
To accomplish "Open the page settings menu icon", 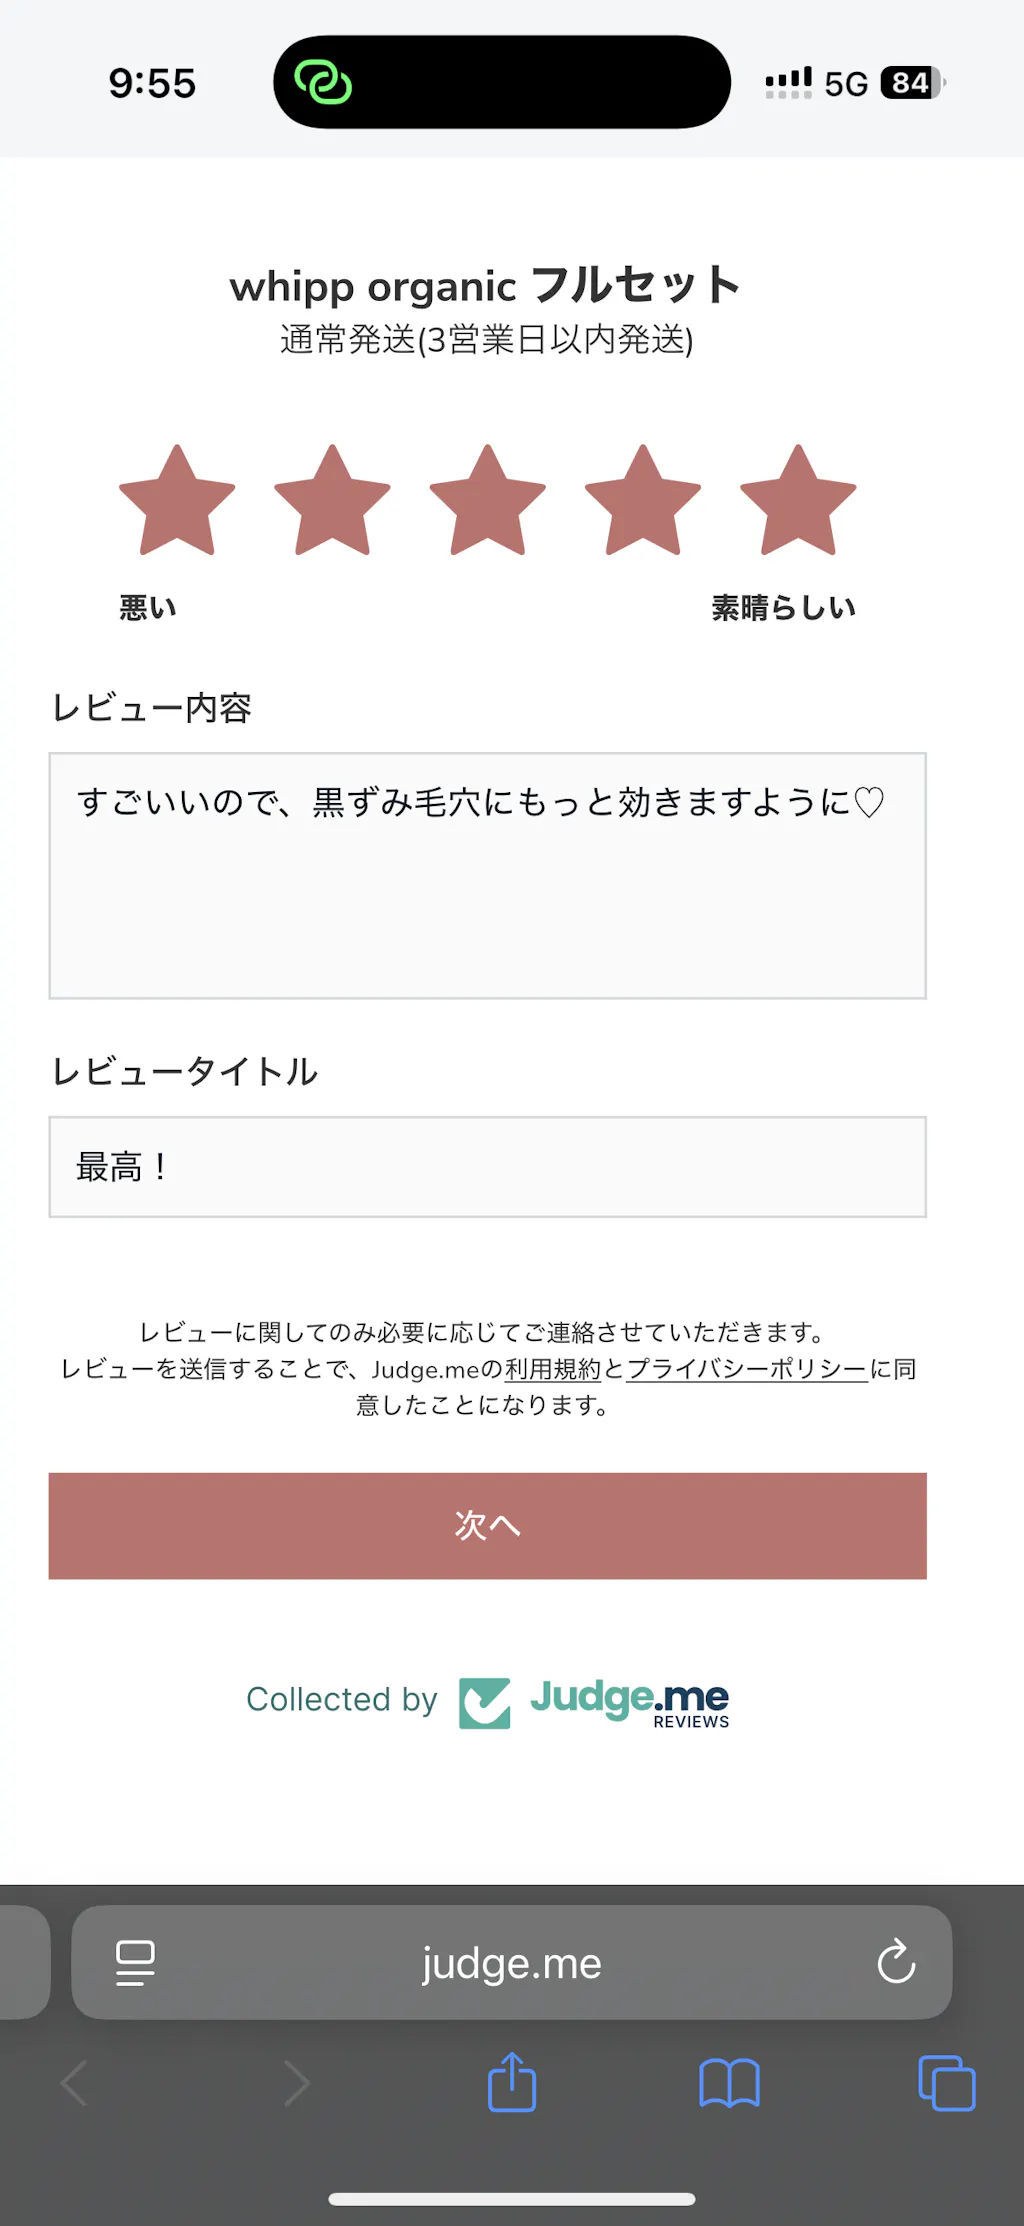I will (x=135, y=1962).
